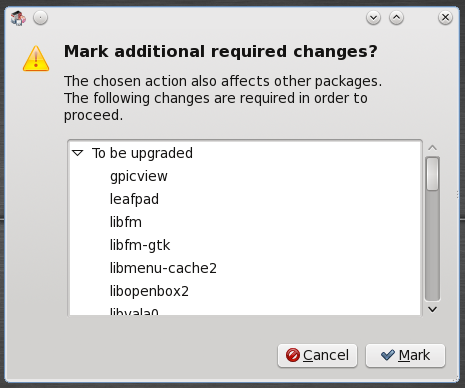This screenshot has width=465, height=388.
Task: Confirm changes with the Mark button
Action: 405,356
